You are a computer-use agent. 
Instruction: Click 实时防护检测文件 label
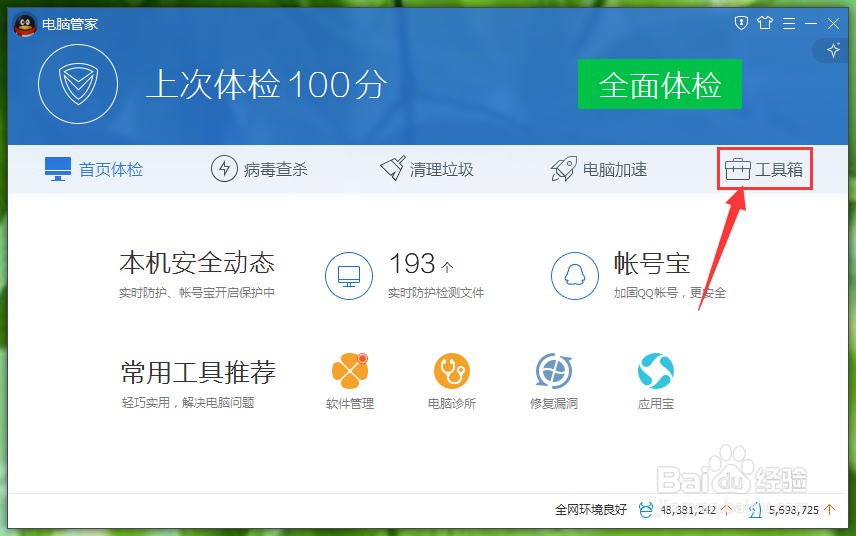point(436,293)
